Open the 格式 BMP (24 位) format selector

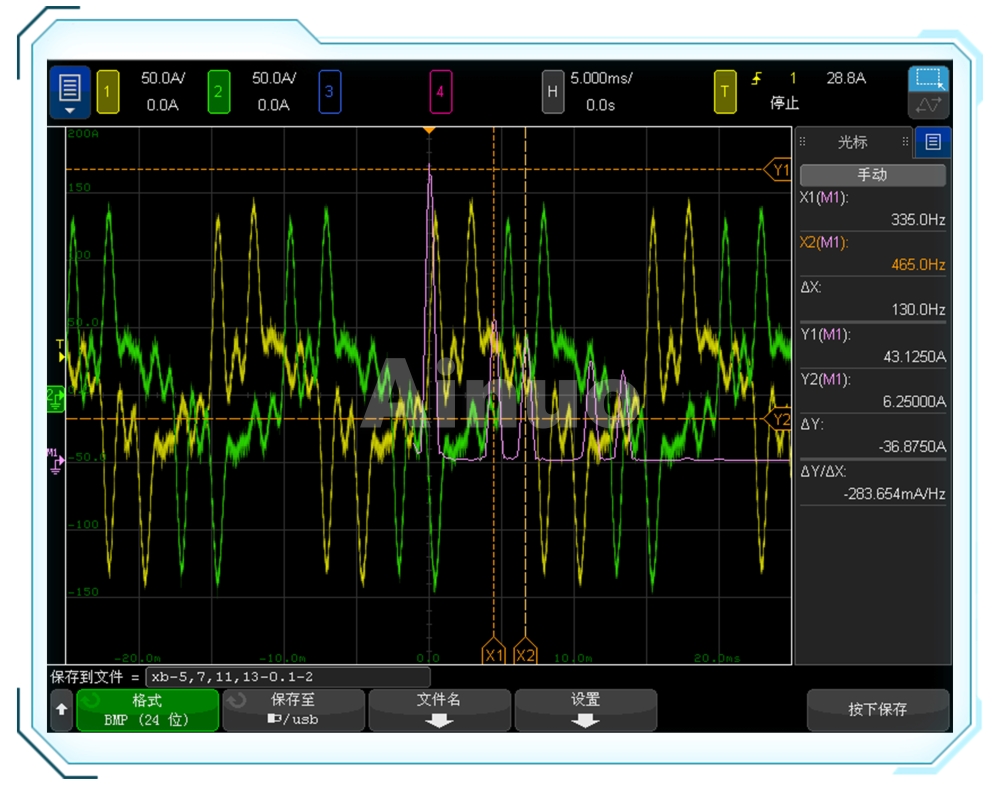pos(147,710)
